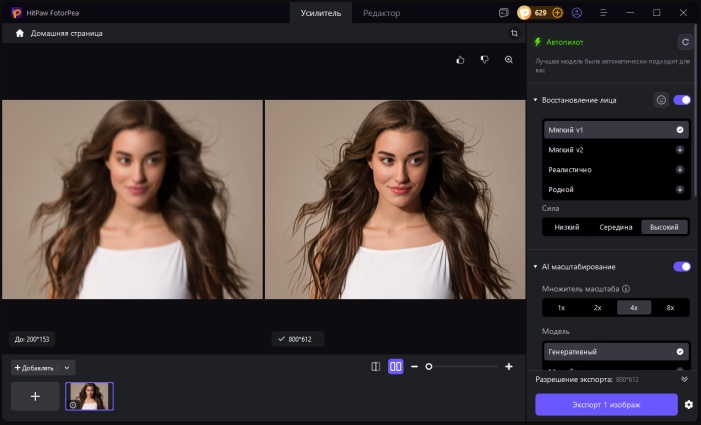Switch to split slider comparison view
Screen dimensions: 701x425
(376, 367)
